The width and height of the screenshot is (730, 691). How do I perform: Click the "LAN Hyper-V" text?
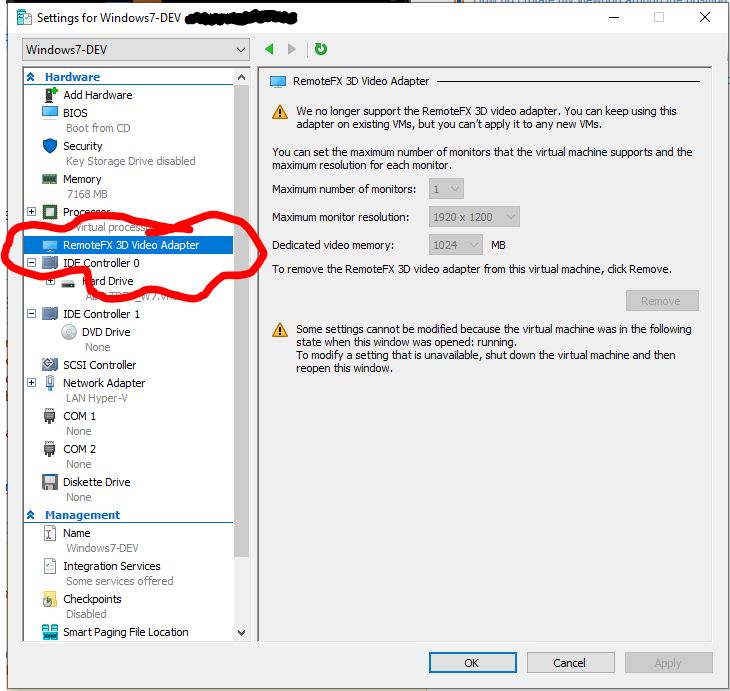click(x=96, y=398)
